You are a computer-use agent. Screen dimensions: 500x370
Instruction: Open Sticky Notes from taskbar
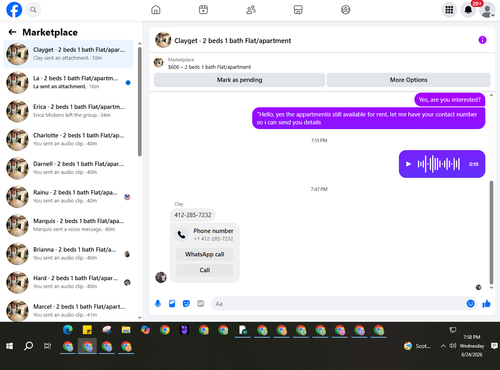click(x=87, y=330)
